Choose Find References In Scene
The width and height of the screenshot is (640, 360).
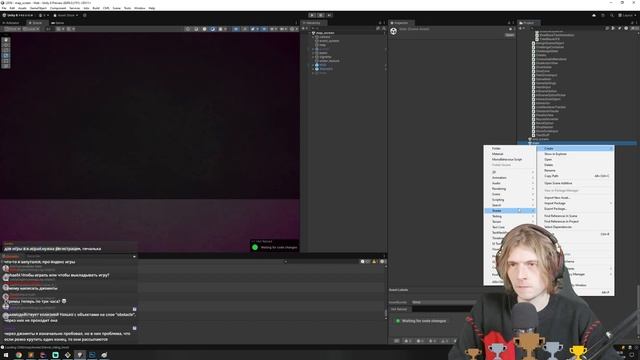[575, 216]
